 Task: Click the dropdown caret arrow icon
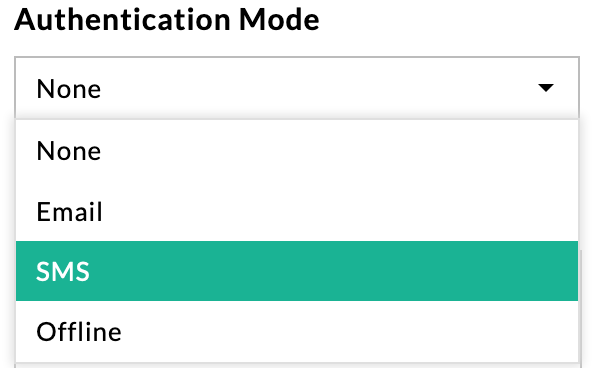(546, 88)
